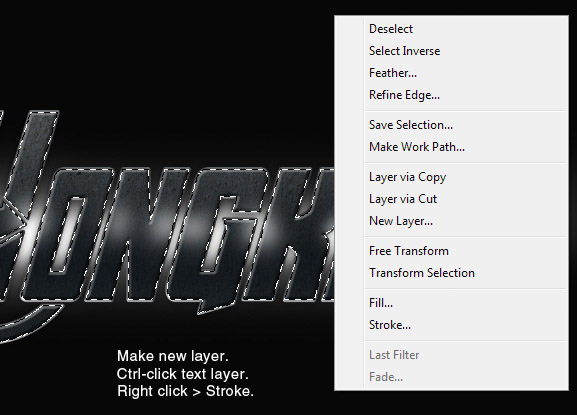
Task: Click the 'Ctrl-click text layer.' caption line
Action: 183,374
